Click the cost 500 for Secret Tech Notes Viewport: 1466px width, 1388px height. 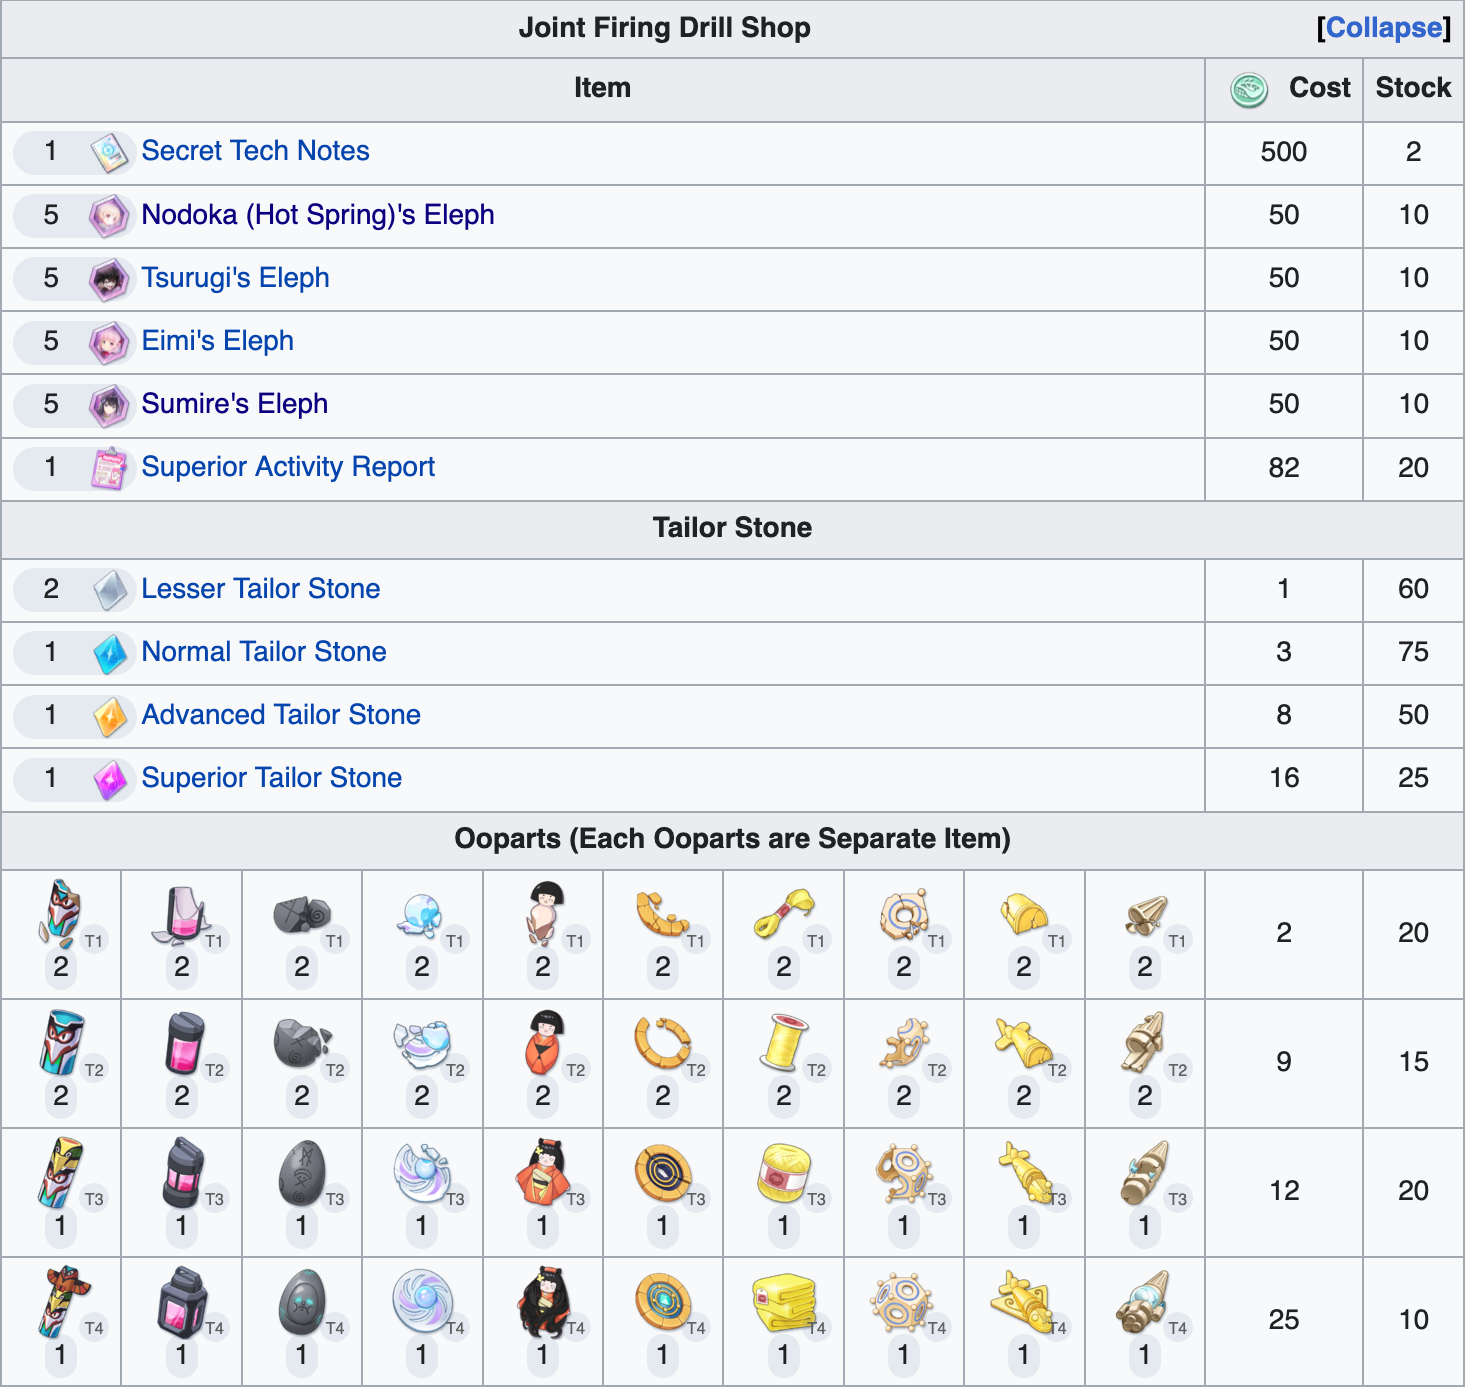[x=1284, y=152]
